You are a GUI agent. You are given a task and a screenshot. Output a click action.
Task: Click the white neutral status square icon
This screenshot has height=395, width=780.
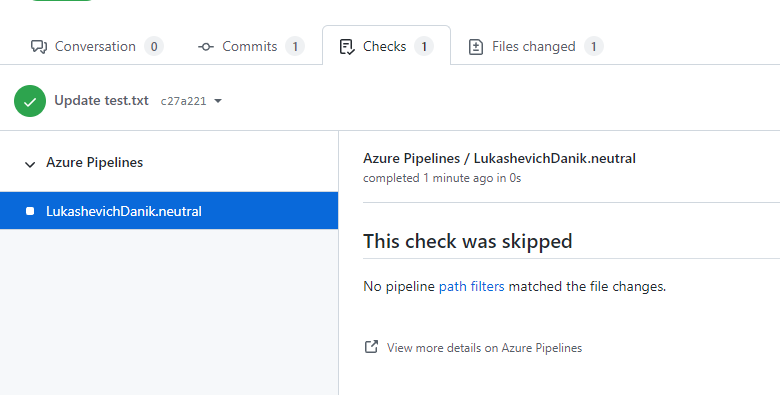30,211
